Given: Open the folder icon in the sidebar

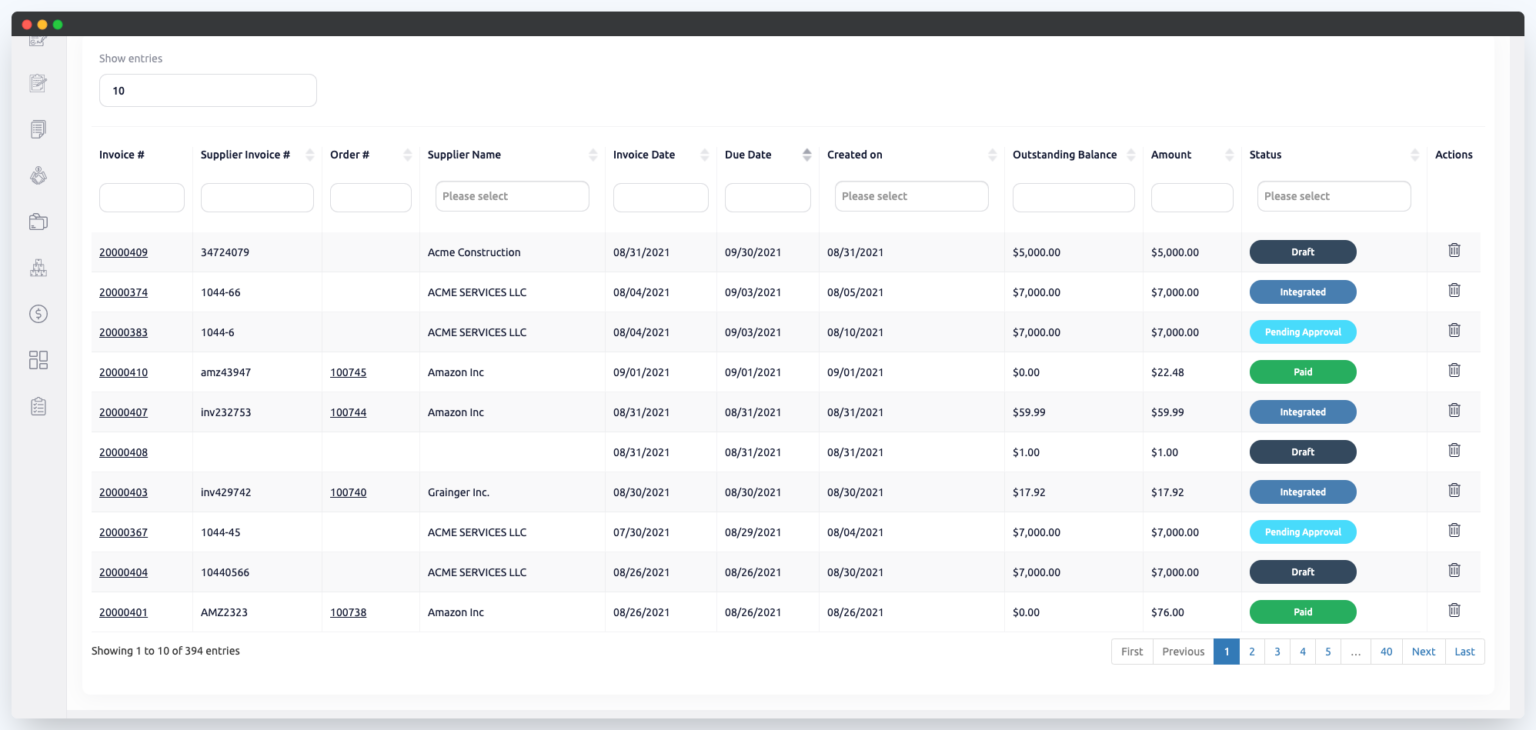Looking at the screenshot, I should tap(37, 221).
